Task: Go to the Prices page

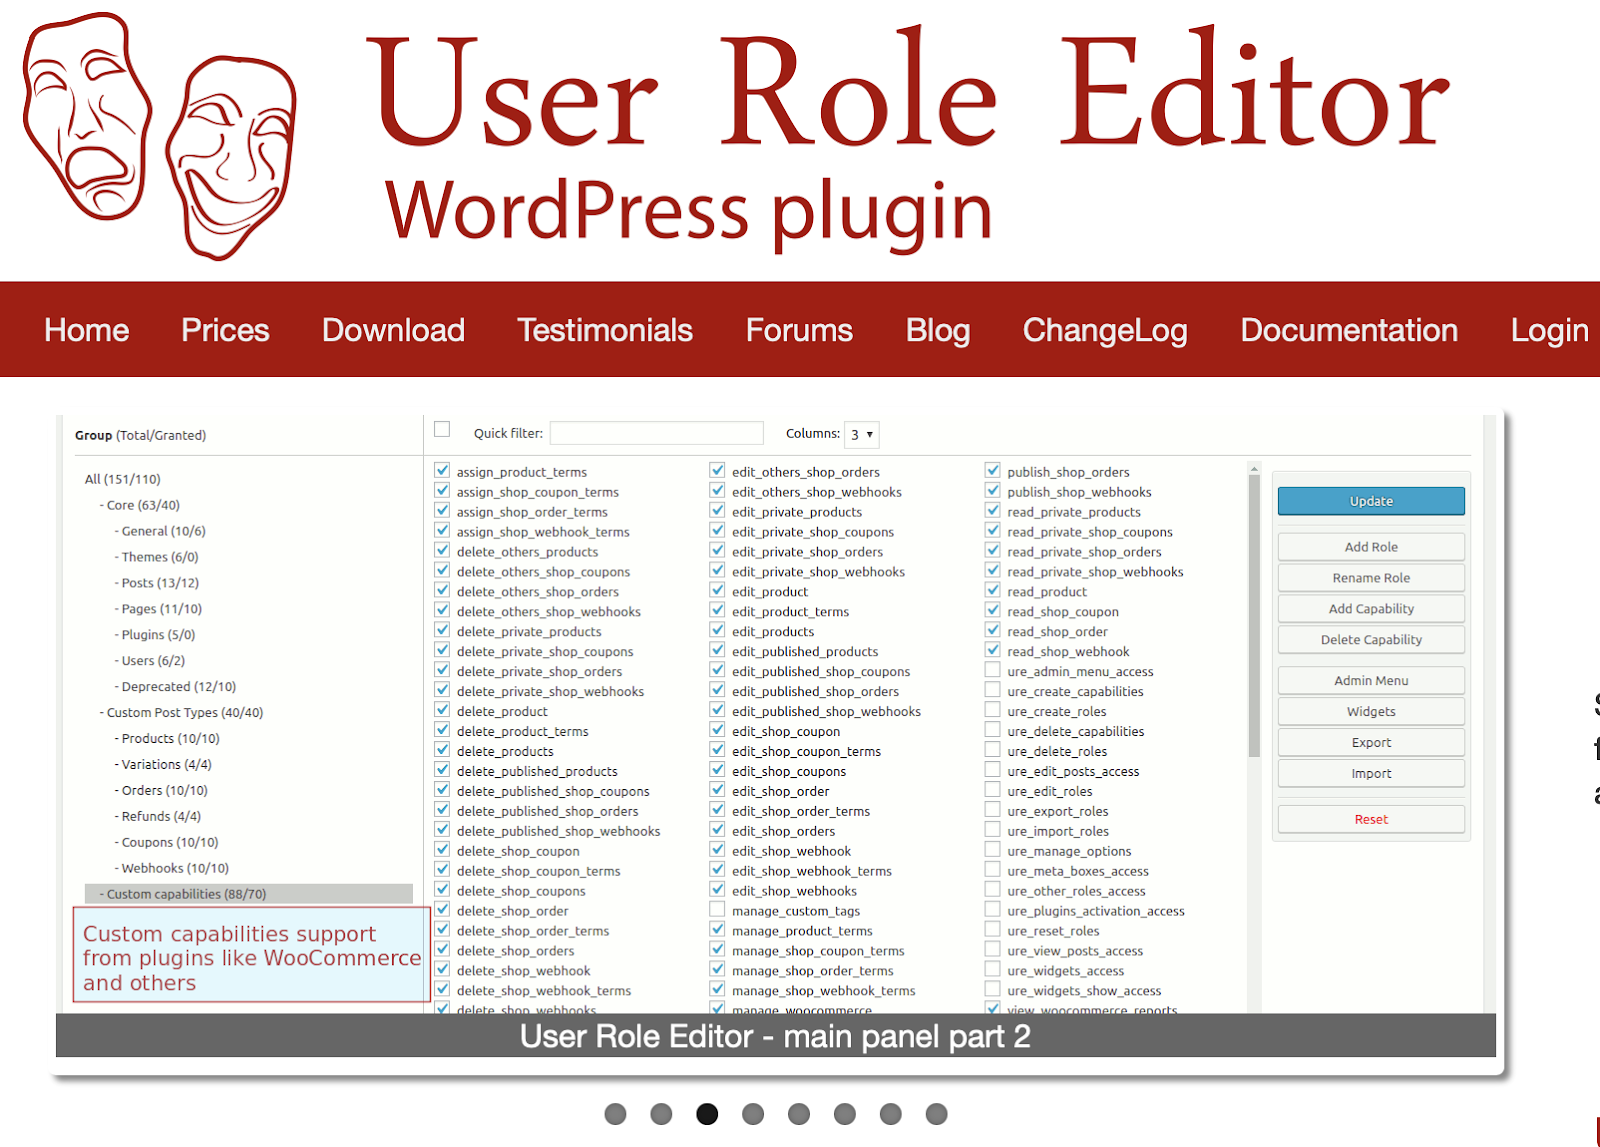Action: pos(225,330)
